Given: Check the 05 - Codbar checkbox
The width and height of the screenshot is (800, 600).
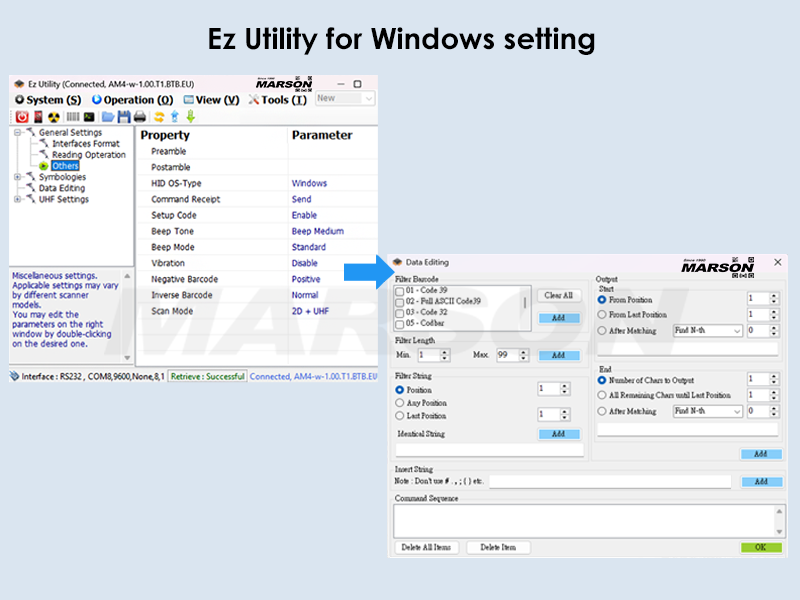Looking at the screenshot, I should [400, 324].
